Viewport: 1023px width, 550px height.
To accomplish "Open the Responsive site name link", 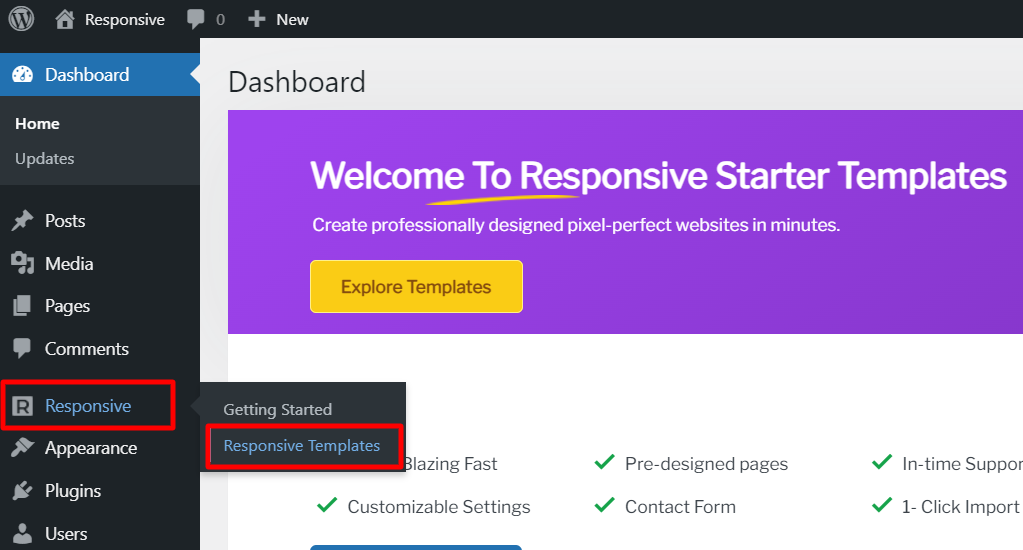I will tap(125, 20).
